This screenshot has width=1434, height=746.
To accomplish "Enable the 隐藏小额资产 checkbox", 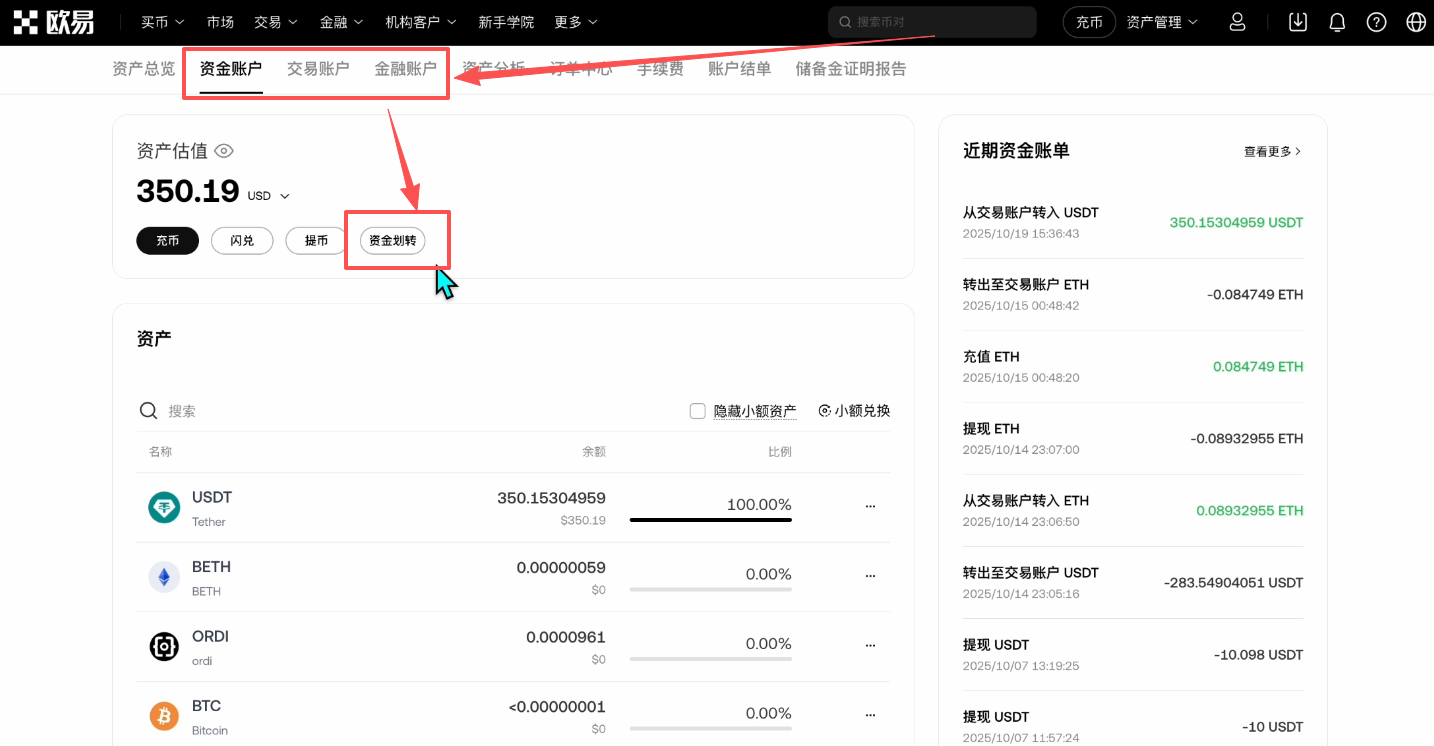I will tap(697, 410).
